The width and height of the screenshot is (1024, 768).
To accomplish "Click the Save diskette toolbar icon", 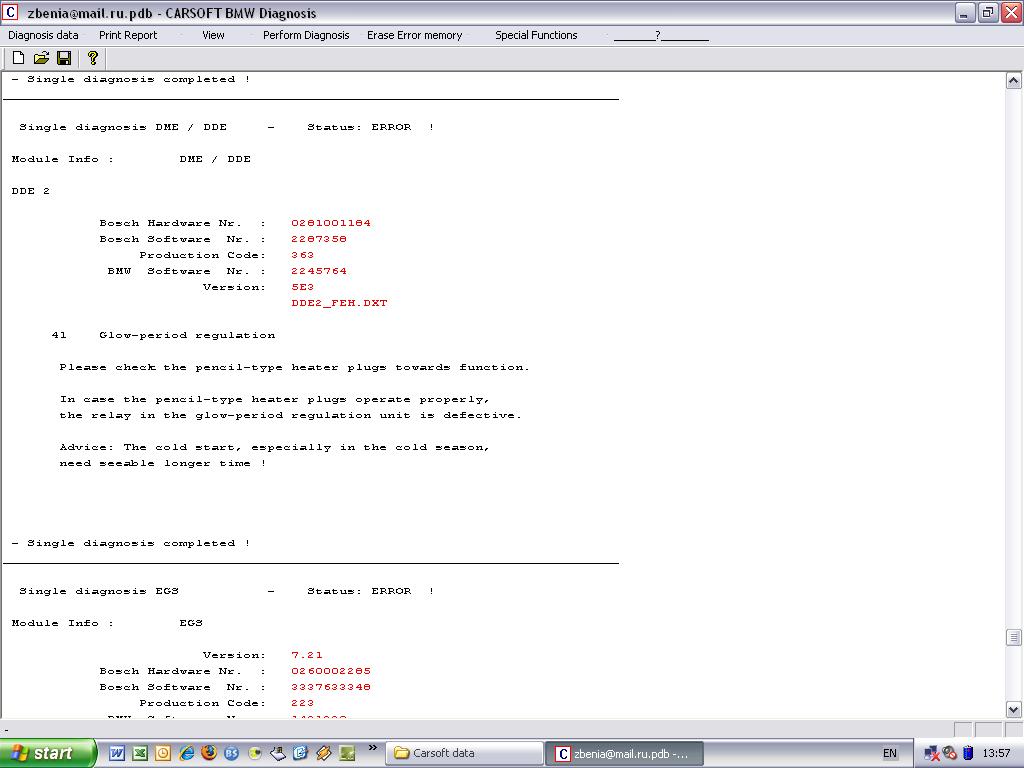I will pos(64,58).
